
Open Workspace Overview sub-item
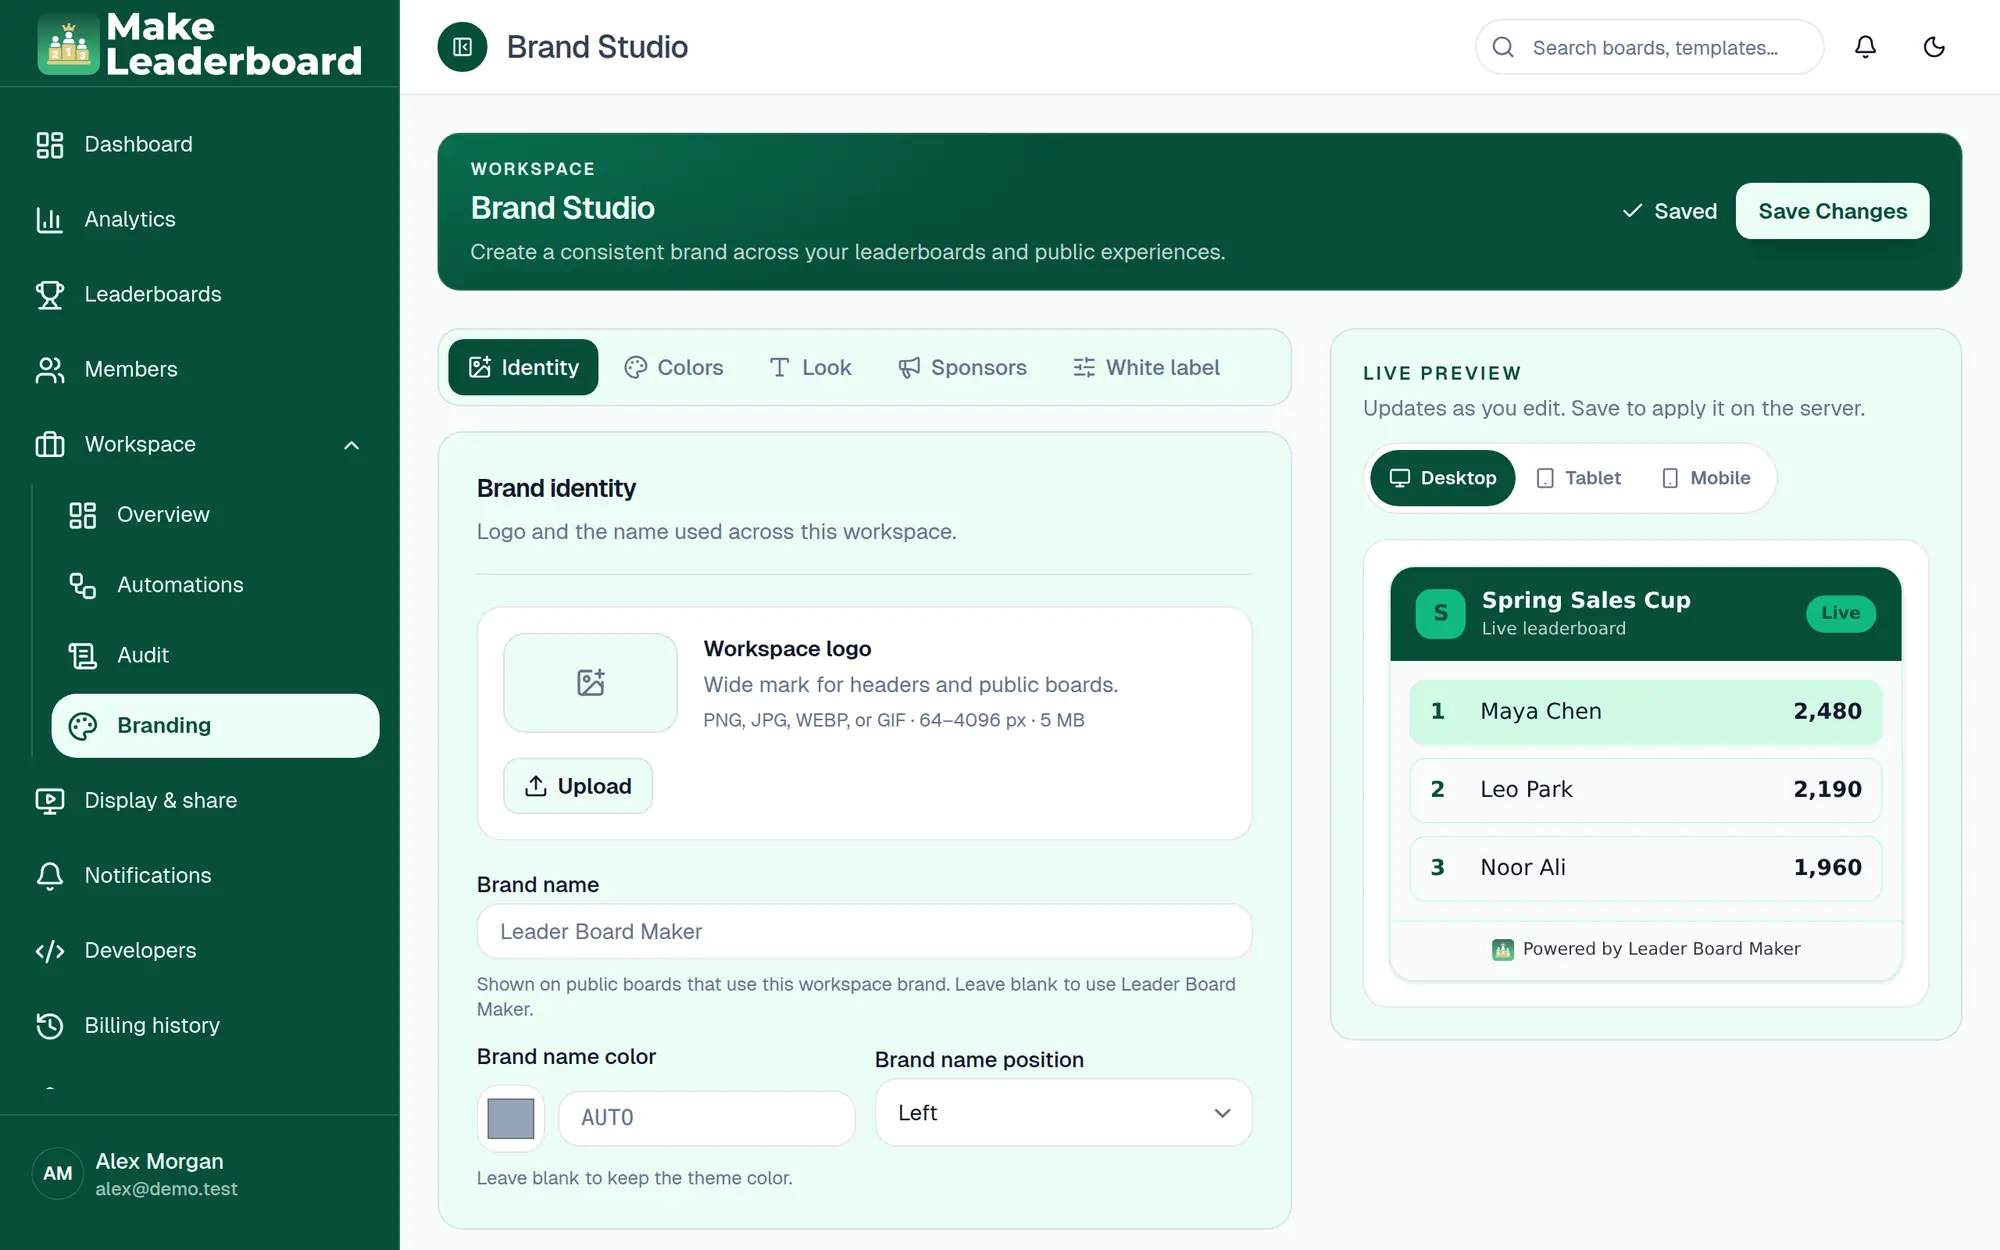tap(215, 515)
